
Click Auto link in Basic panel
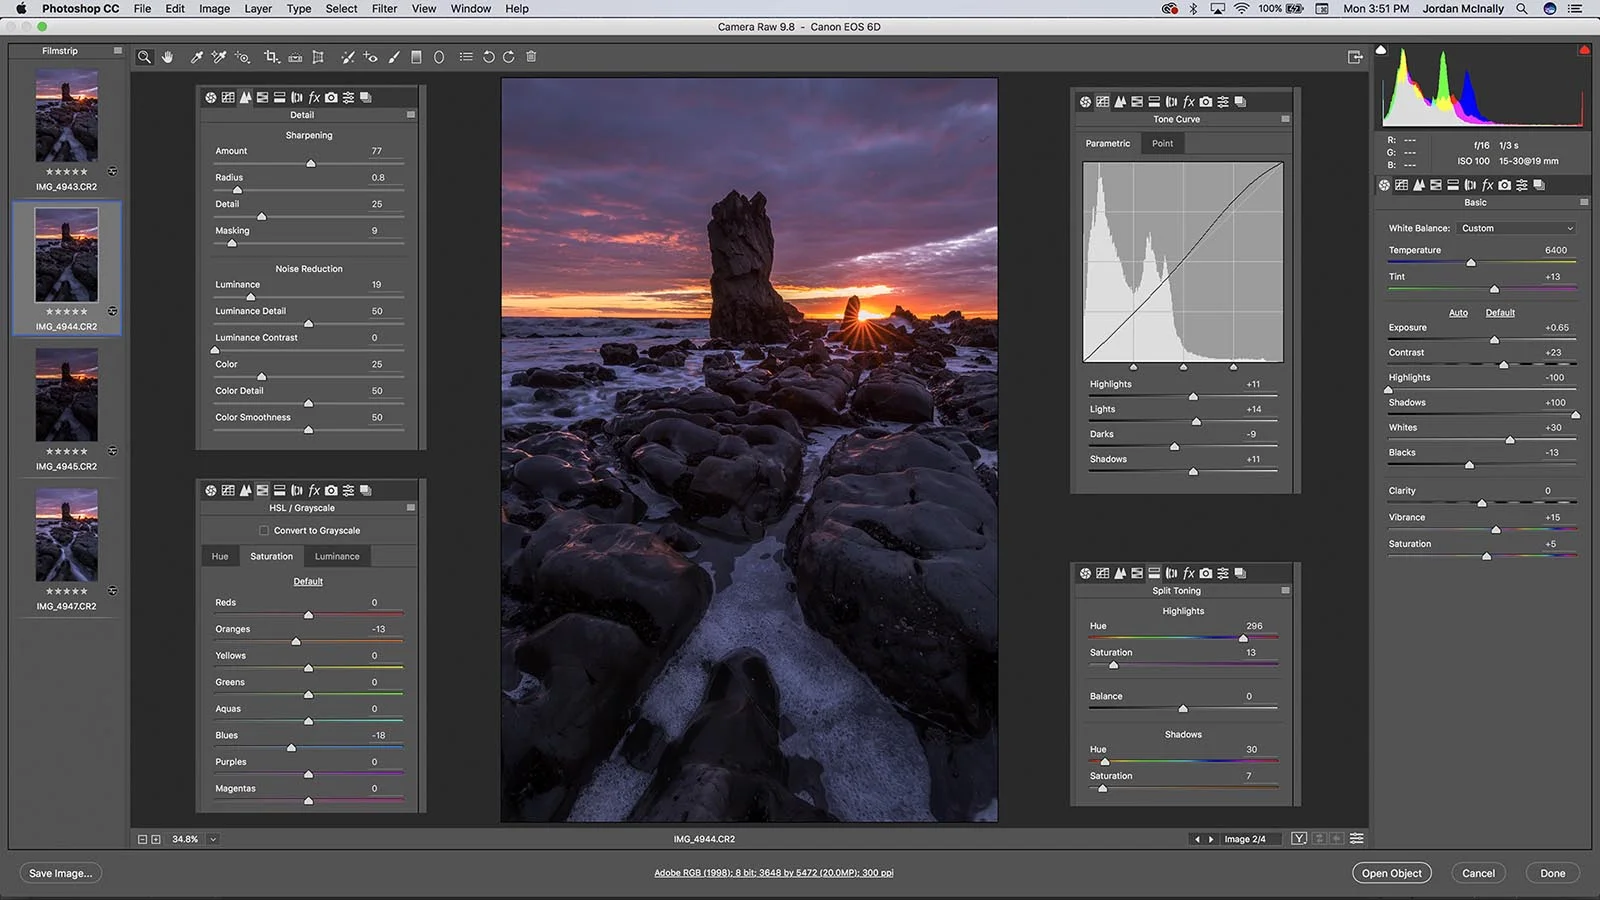pos(1458,313)
